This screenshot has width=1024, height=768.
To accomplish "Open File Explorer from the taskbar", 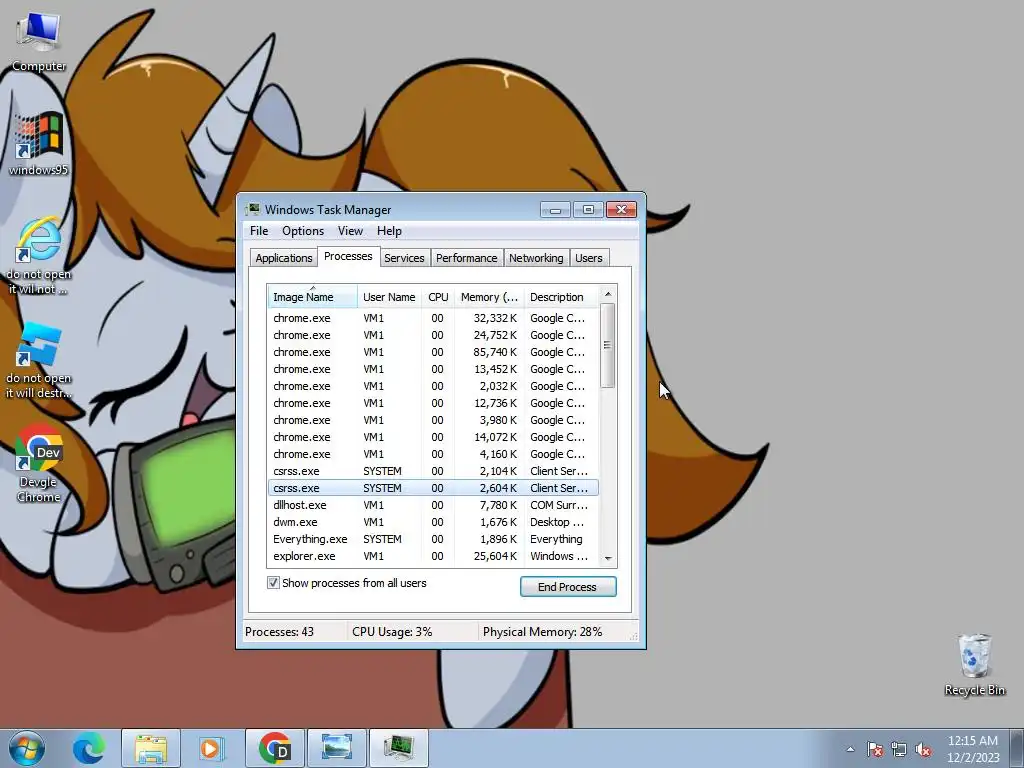I will click(x=150, y=748).
